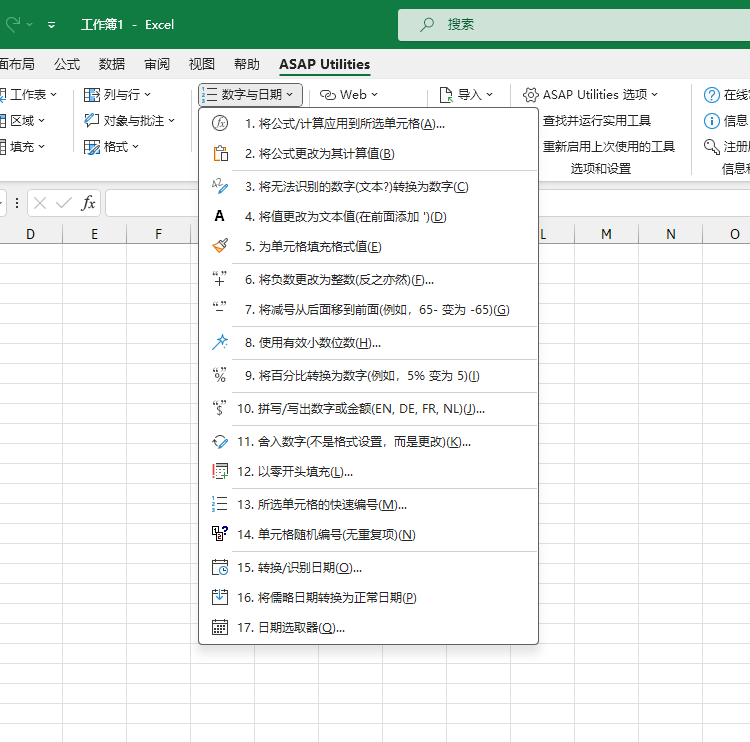Click the percent icon of item 9
The width and height of the screenshot is (750, 742).
pos(220,375)
